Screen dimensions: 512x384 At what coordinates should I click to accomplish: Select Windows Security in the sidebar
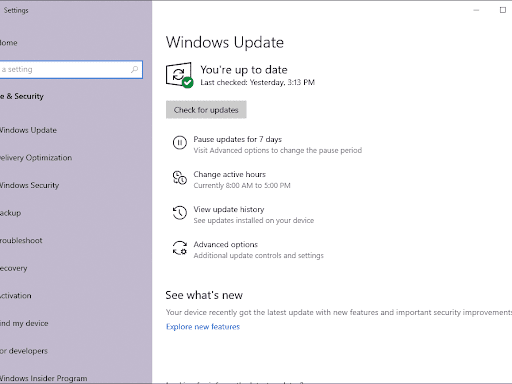click(x=29, y=185)
